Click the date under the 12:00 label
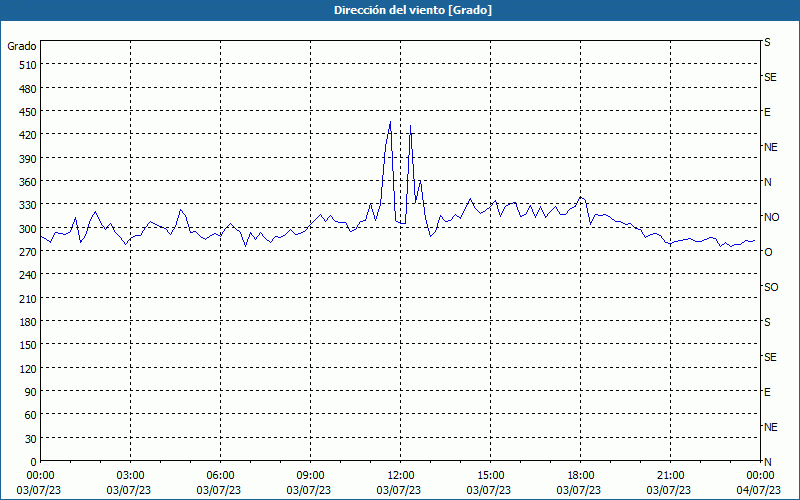This screenshot has width=800, height=500. [x=399, y=490]
